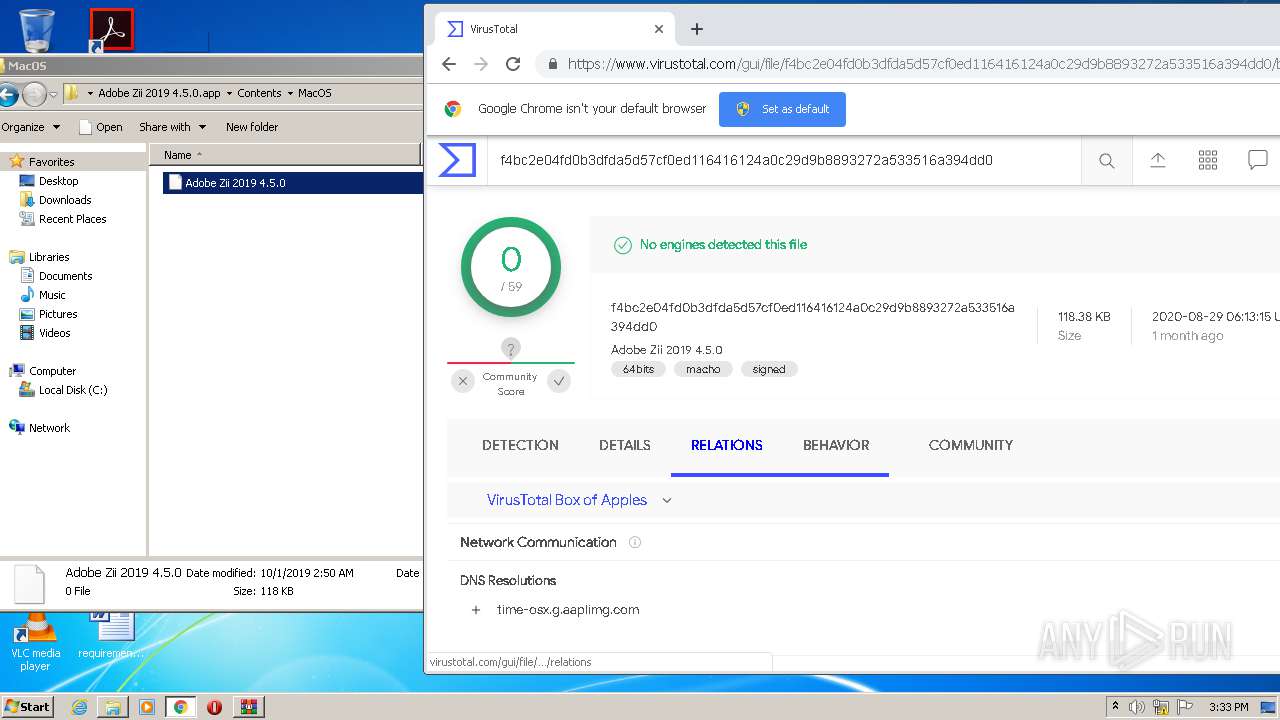Open the Recycle Bin desktop icon

36,29
